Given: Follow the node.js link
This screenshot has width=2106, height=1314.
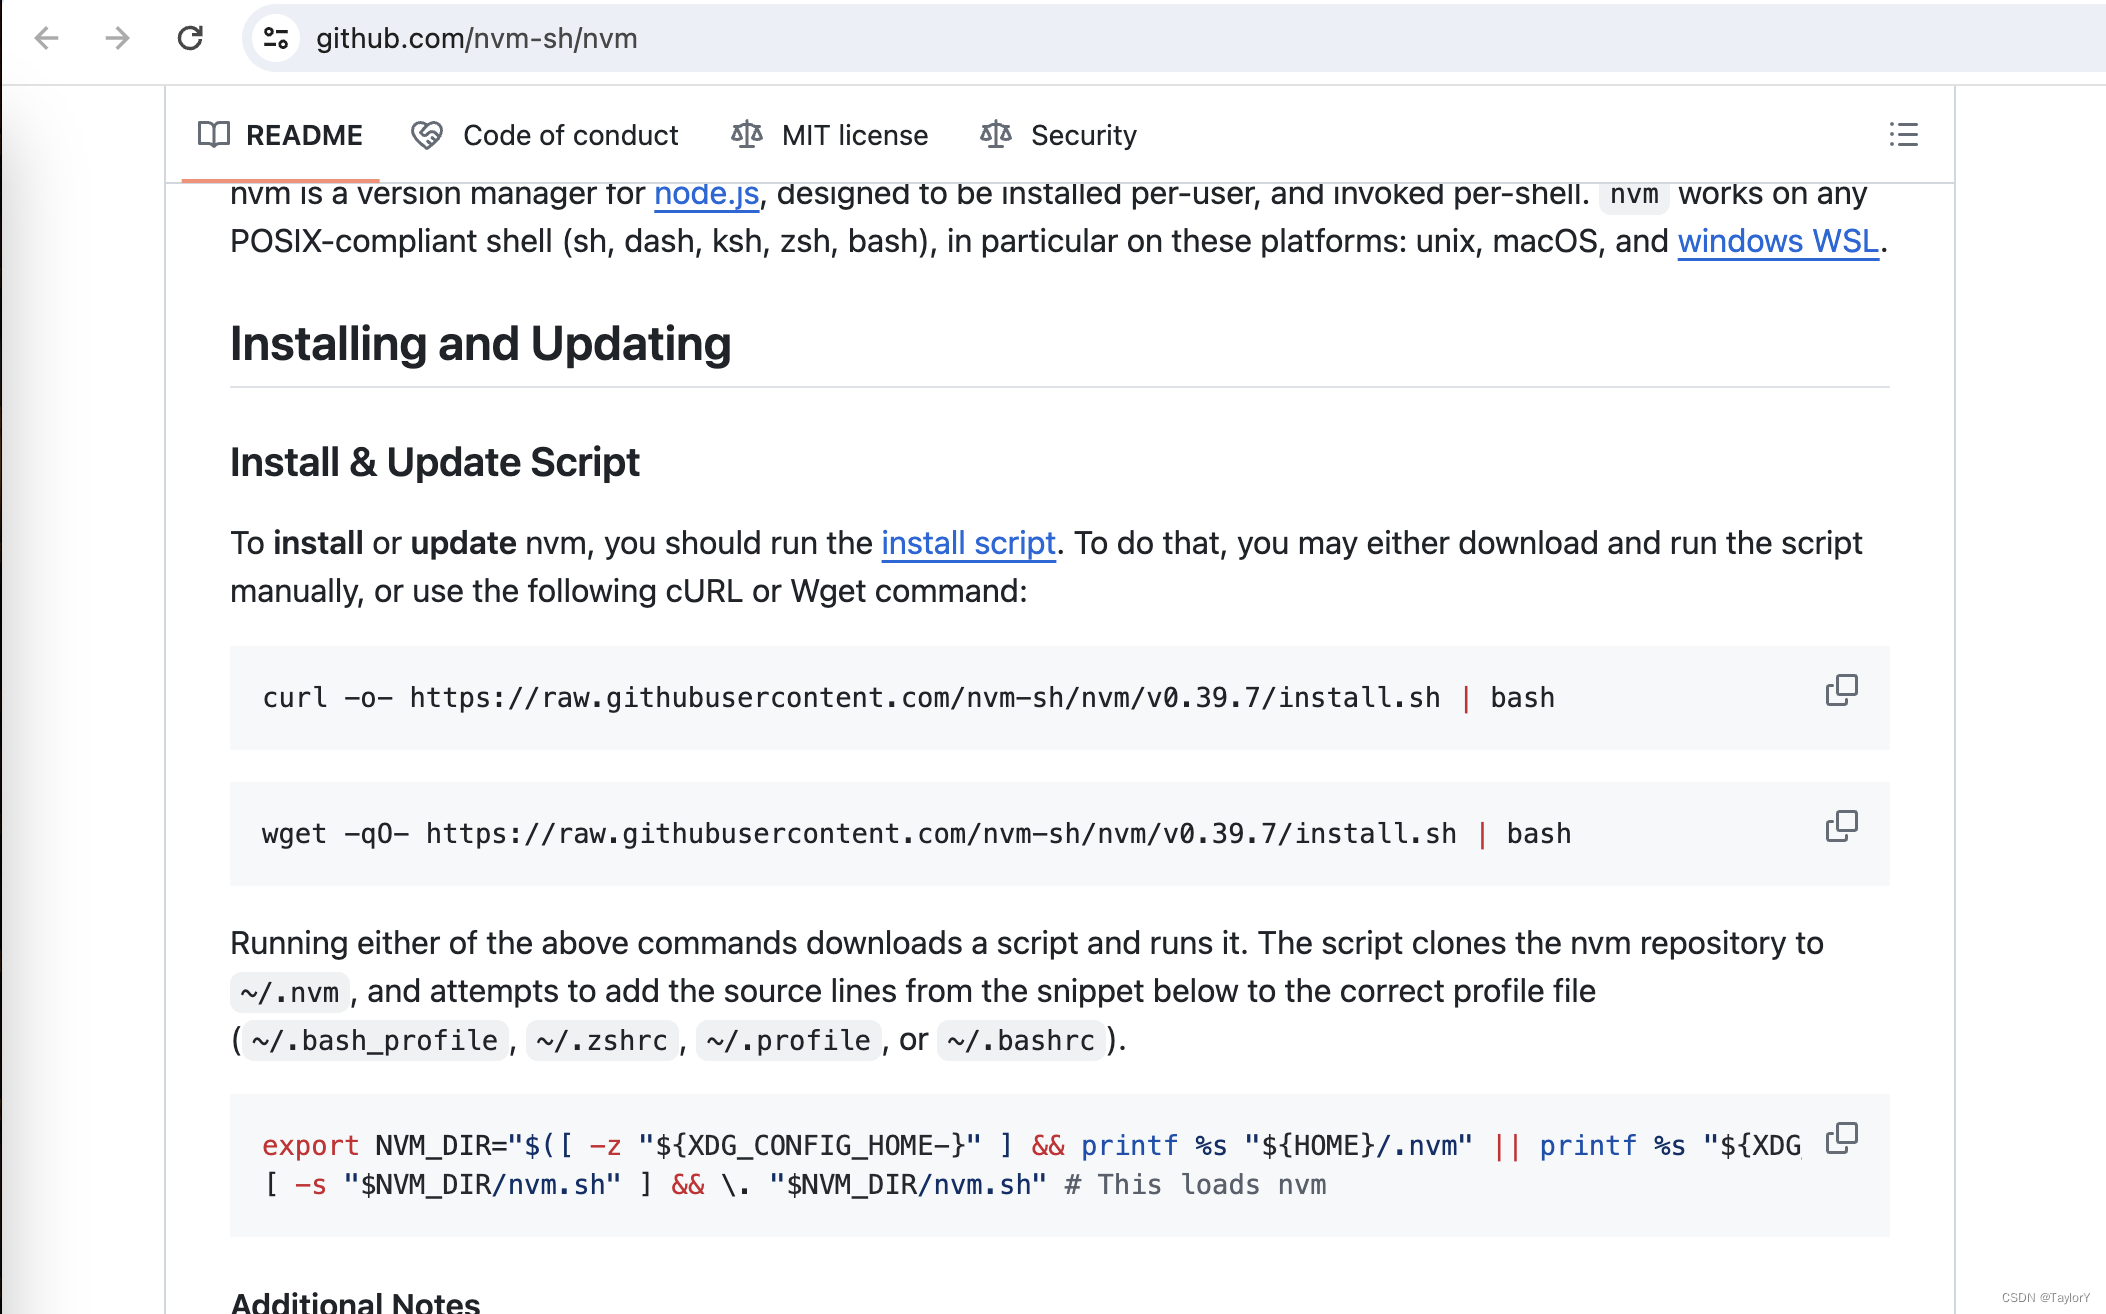Looking at the screenshot, I should pyautogui.click(x=706, y=194).
